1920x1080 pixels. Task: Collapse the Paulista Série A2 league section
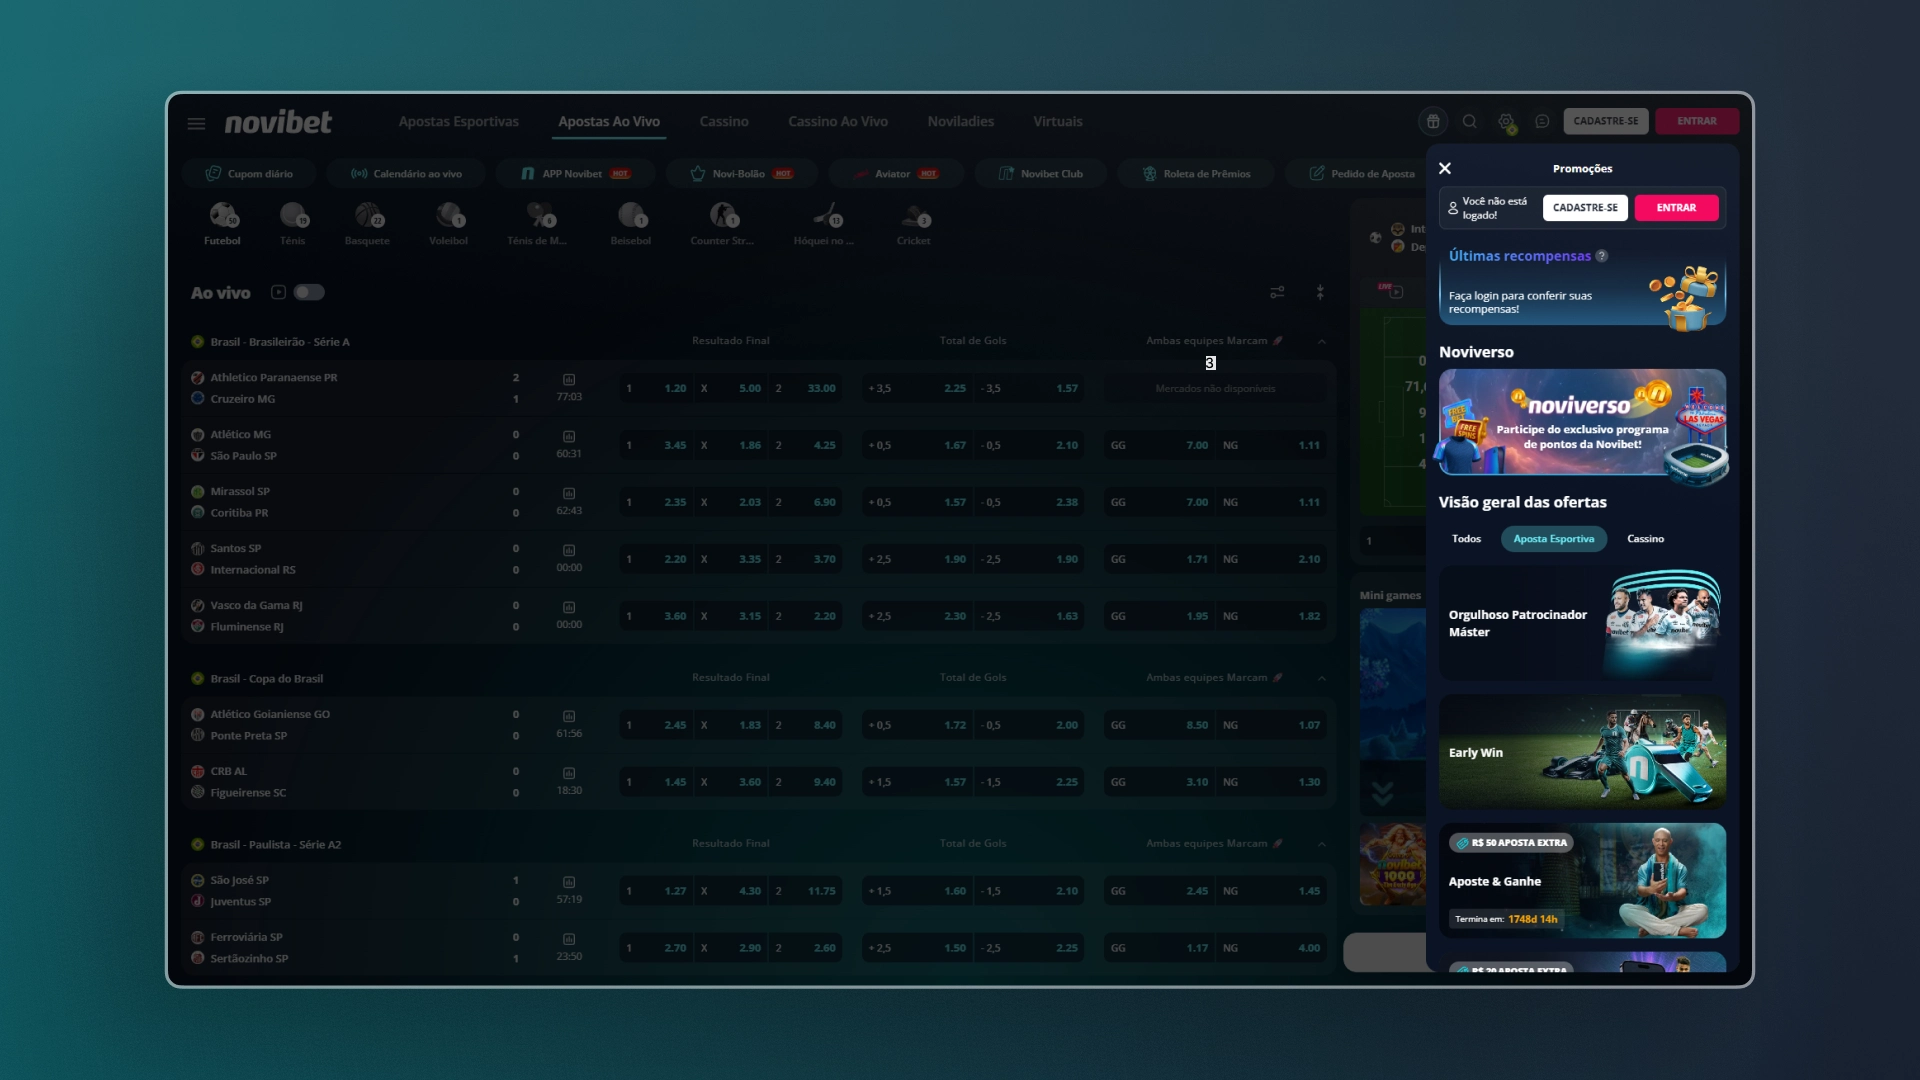click(1322, 845)
